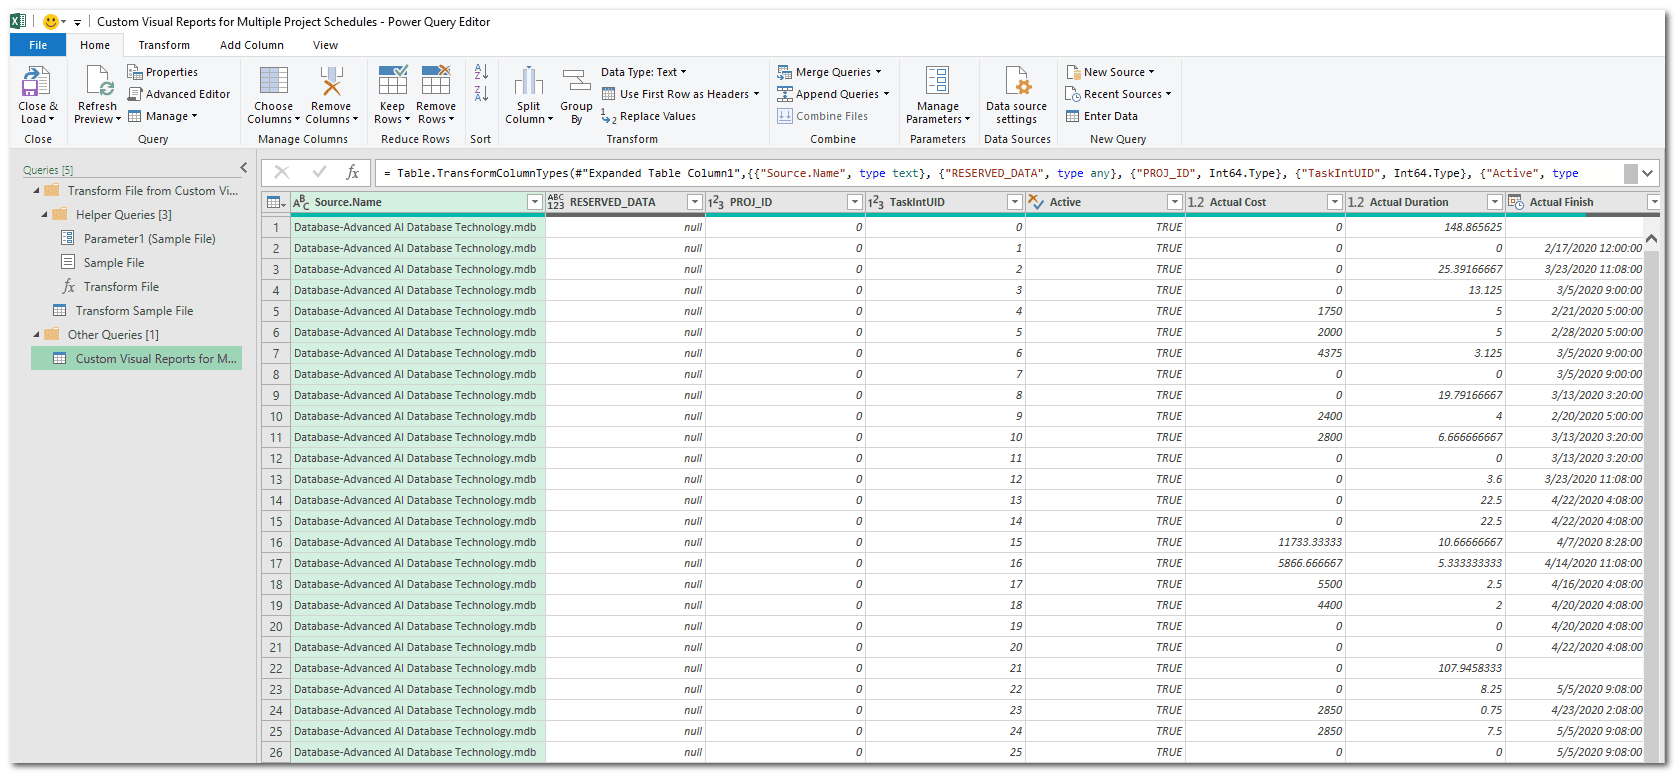1676x774 pixels.
Task: Click the Split Column icon
Action: click(x=528, y=81)
